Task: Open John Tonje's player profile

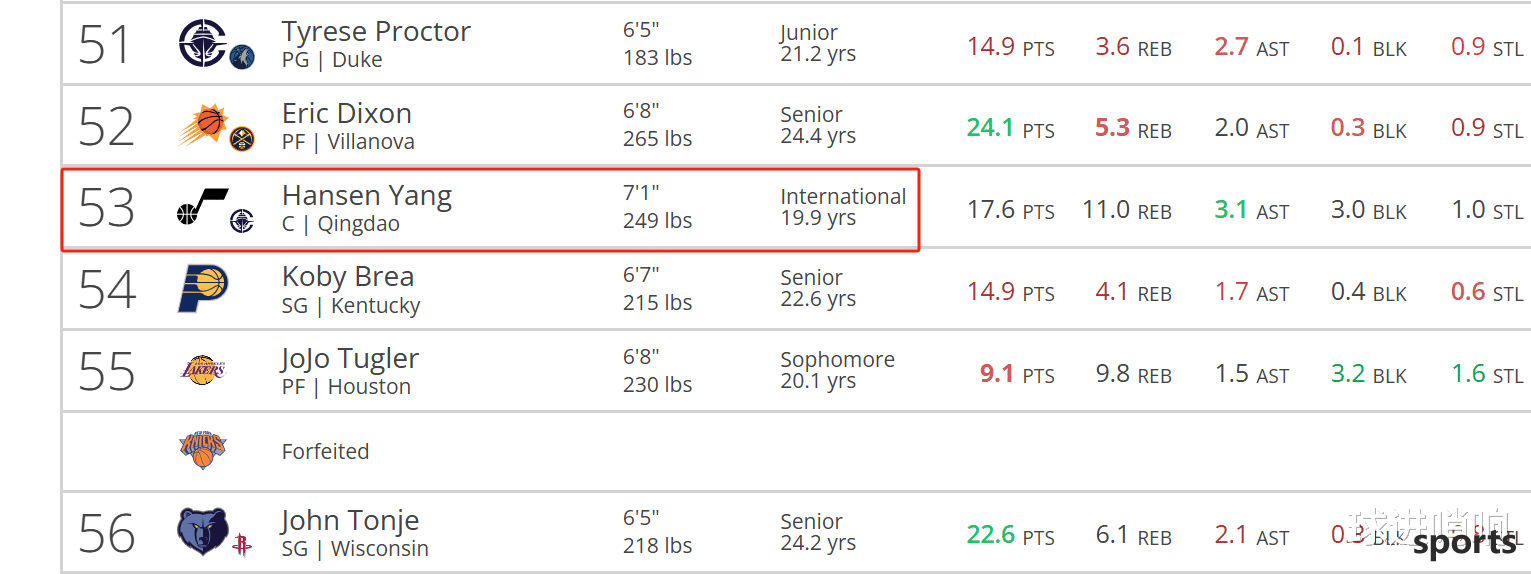Action: click(350, 520)
